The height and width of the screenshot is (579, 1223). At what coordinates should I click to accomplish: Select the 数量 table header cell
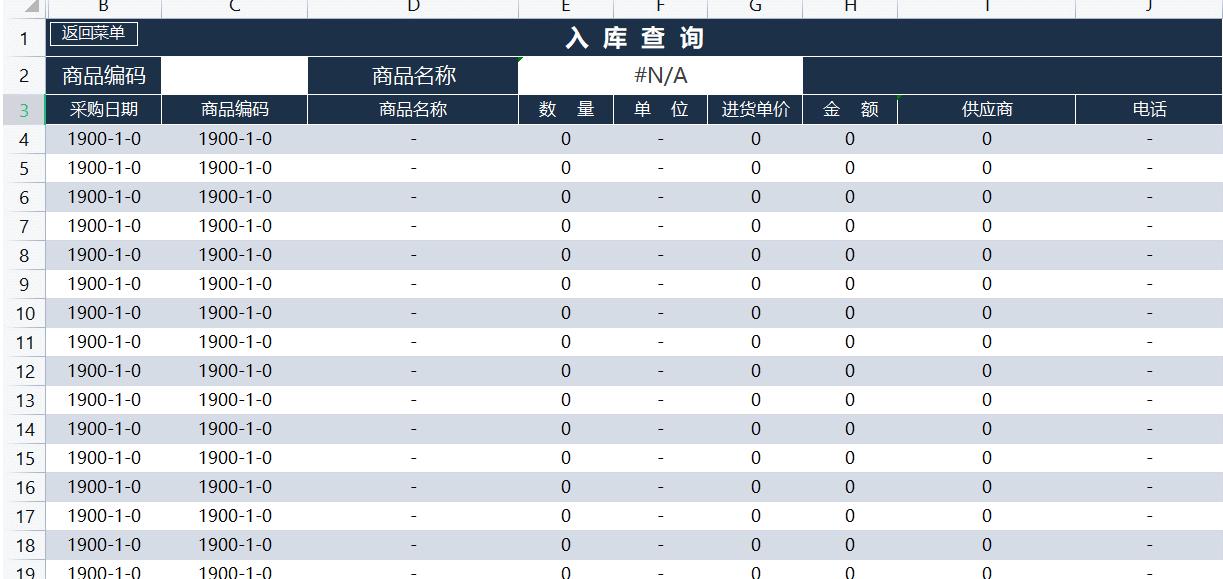coord(565,110)
